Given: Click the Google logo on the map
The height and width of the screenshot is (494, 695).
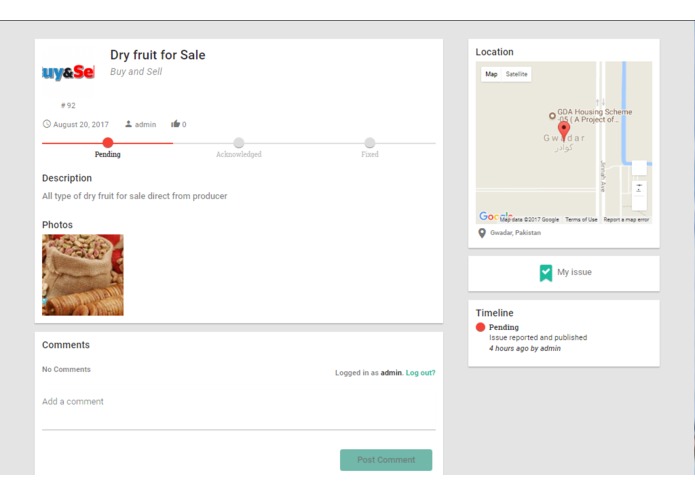Looking at the screenshot, I should [495, 216].
